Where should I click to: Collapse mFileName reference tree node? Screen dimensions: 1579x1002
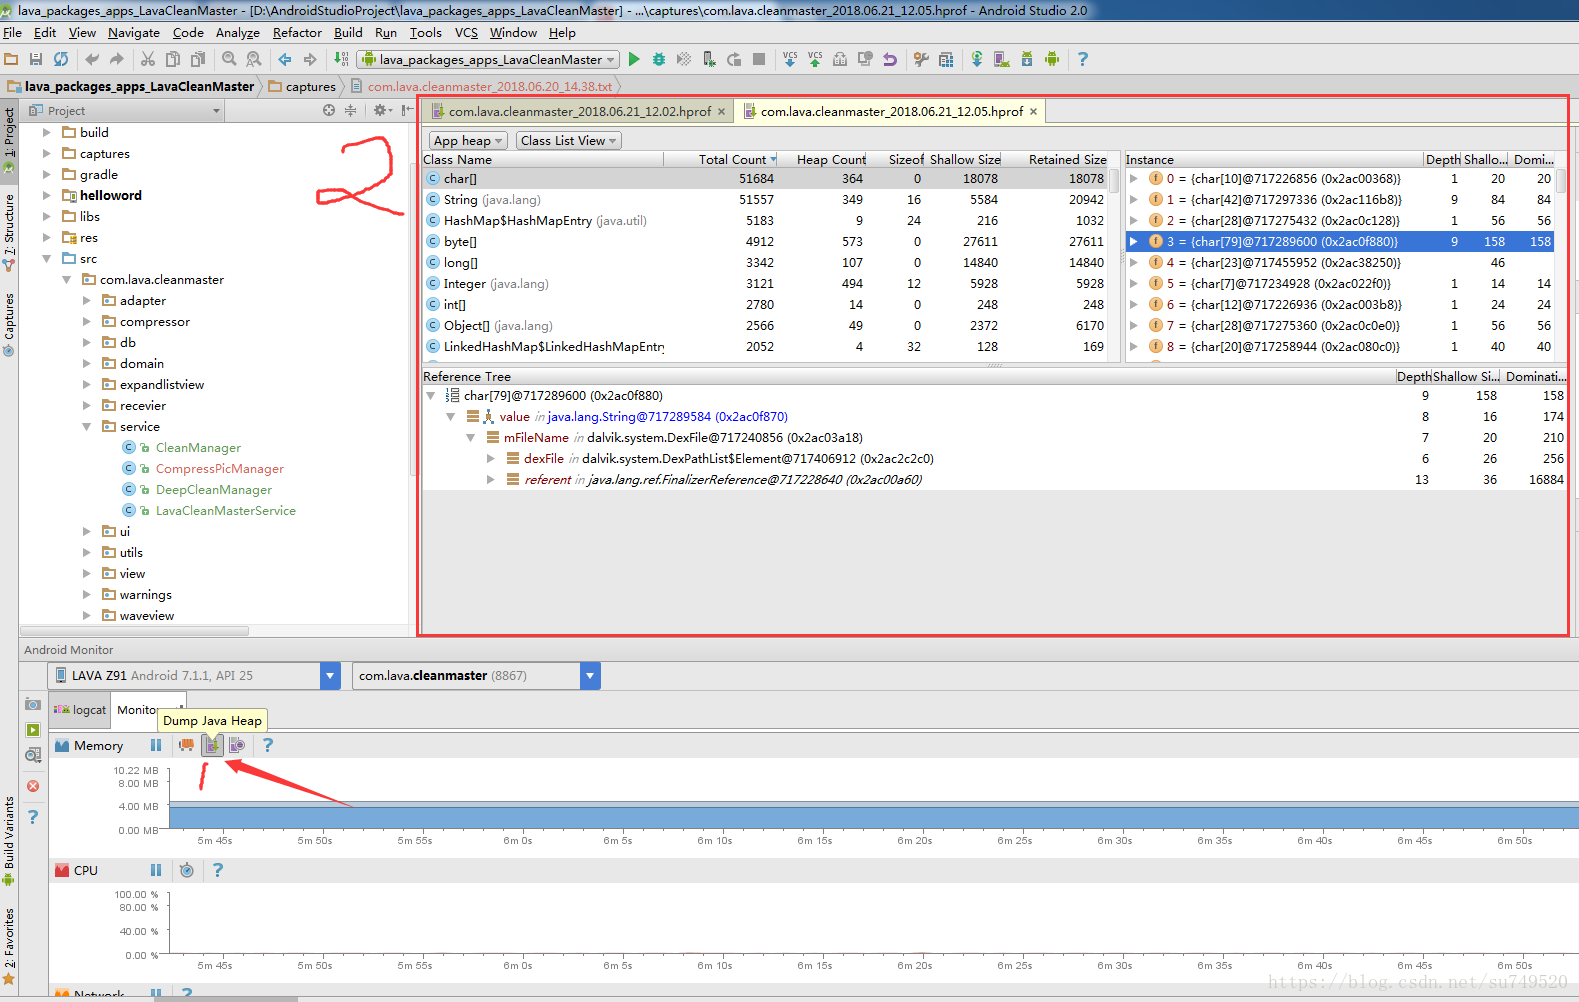tap(471, 438)
